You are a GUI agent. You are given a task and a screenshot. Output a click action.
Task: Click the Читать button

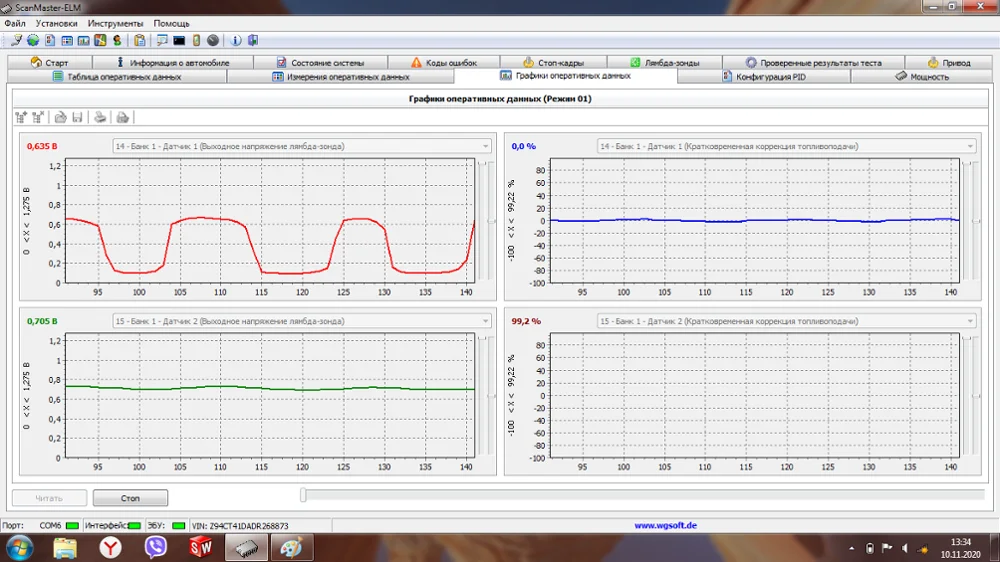pyautogui.click(x=49, y=498)
